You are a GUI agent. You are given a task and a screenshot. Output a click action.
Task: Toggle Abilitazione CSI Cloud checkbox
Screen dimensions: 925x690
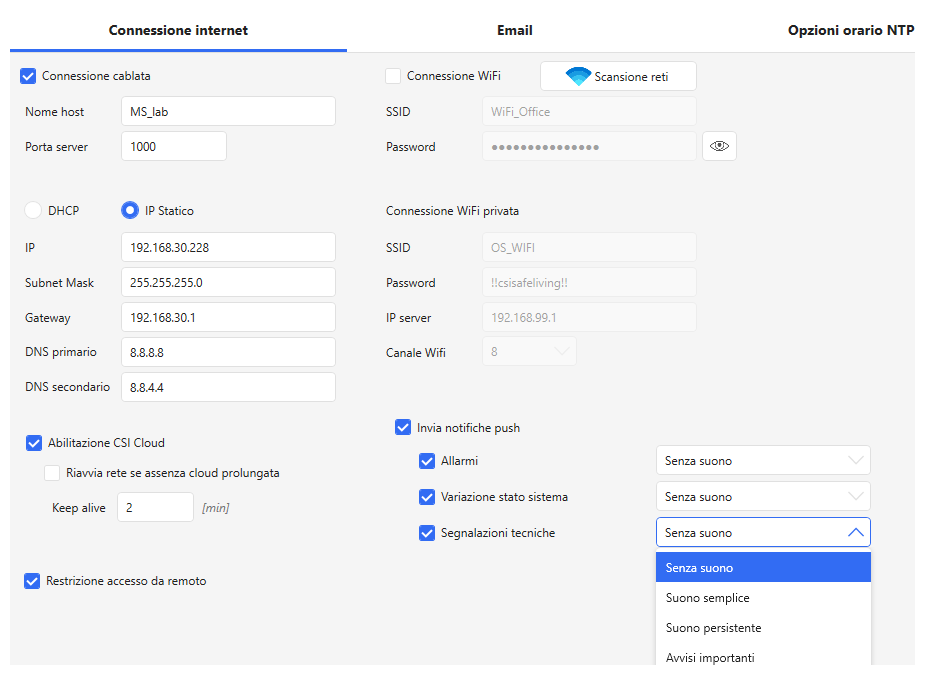coord(34,443)
